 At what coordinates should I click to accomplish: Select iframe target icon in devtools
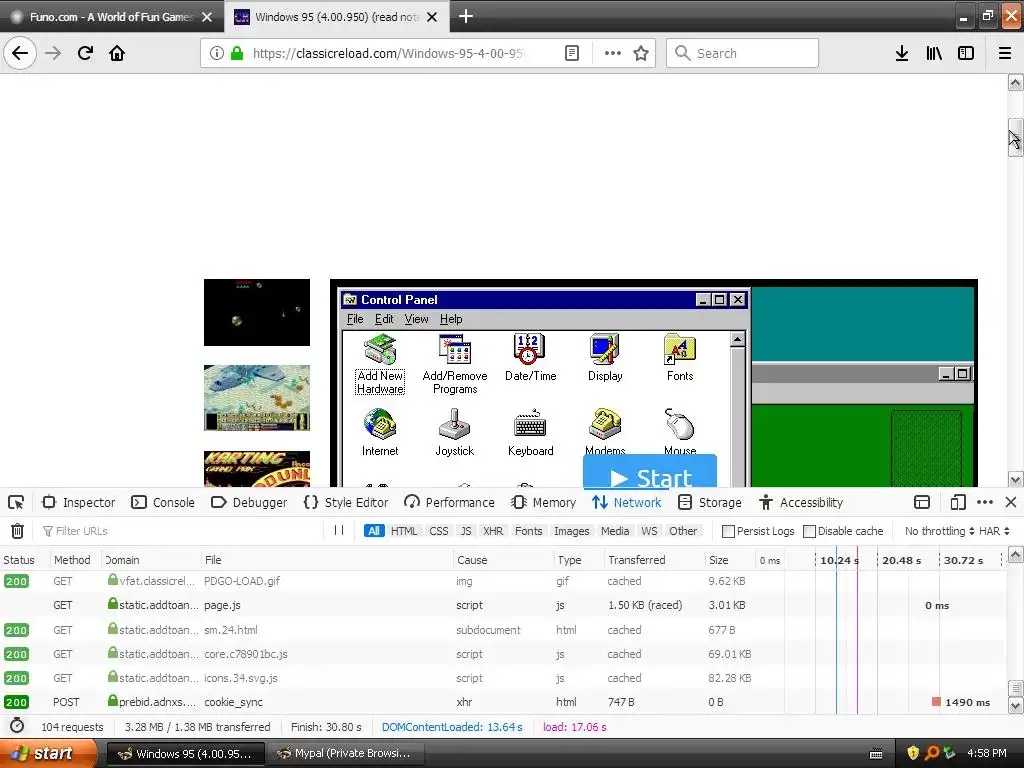point(921,502)
